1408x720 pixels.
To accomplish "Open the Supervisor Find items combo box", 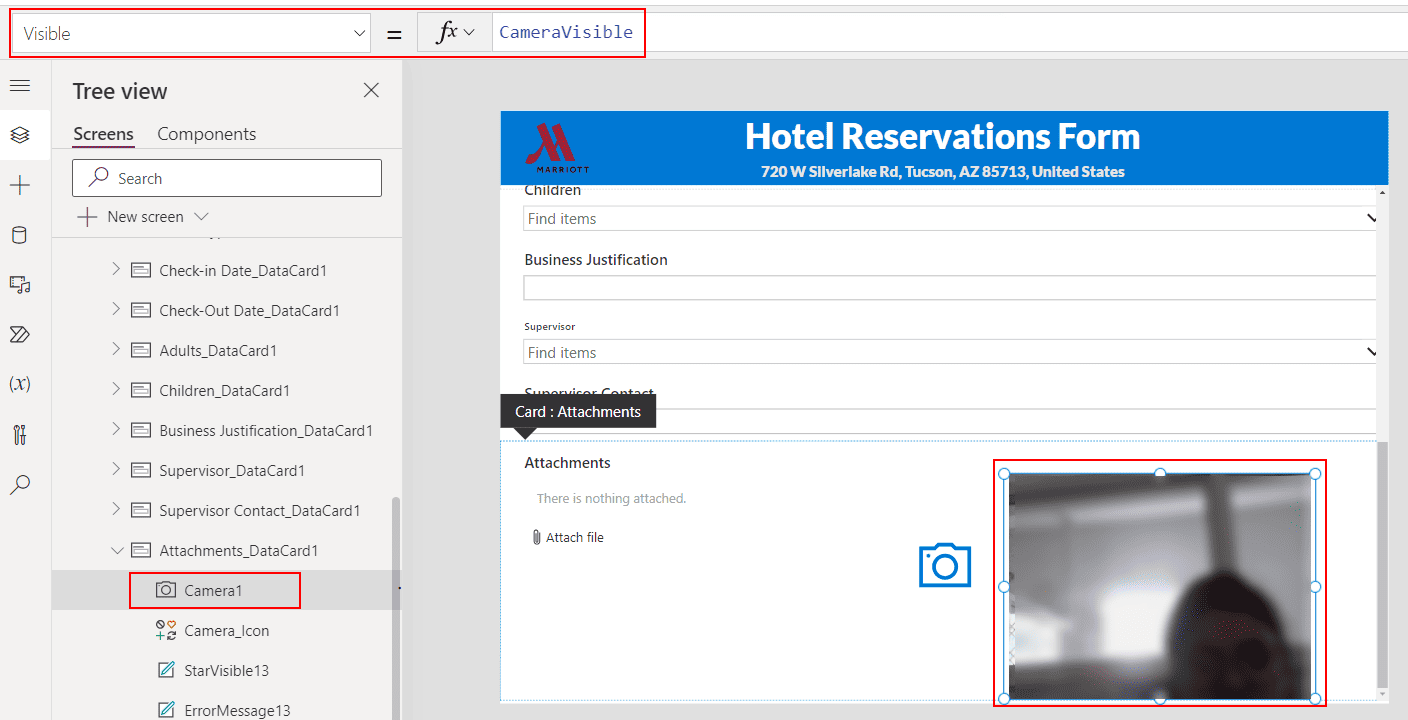I will click(x=950, y=352).
